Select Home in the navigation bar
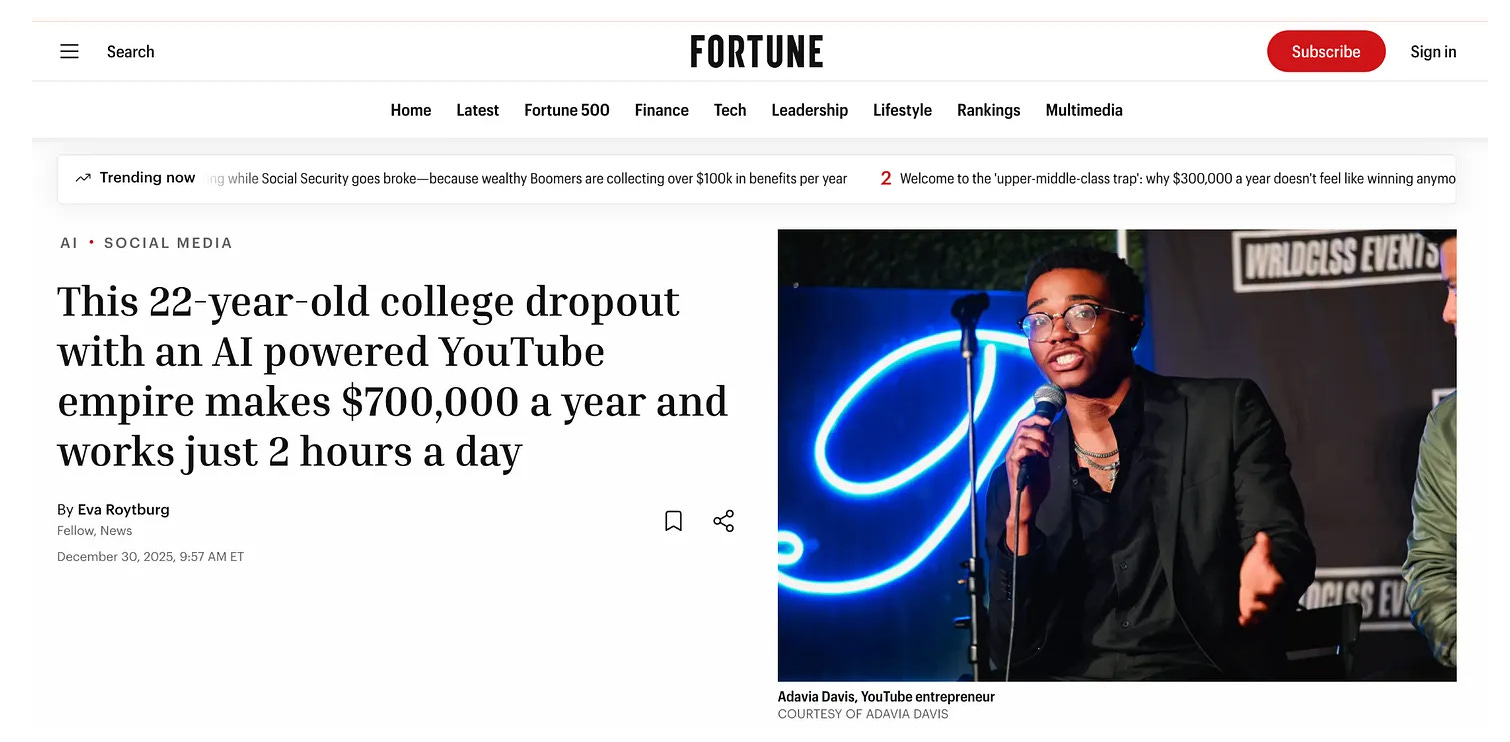 [x=411, y=110]
